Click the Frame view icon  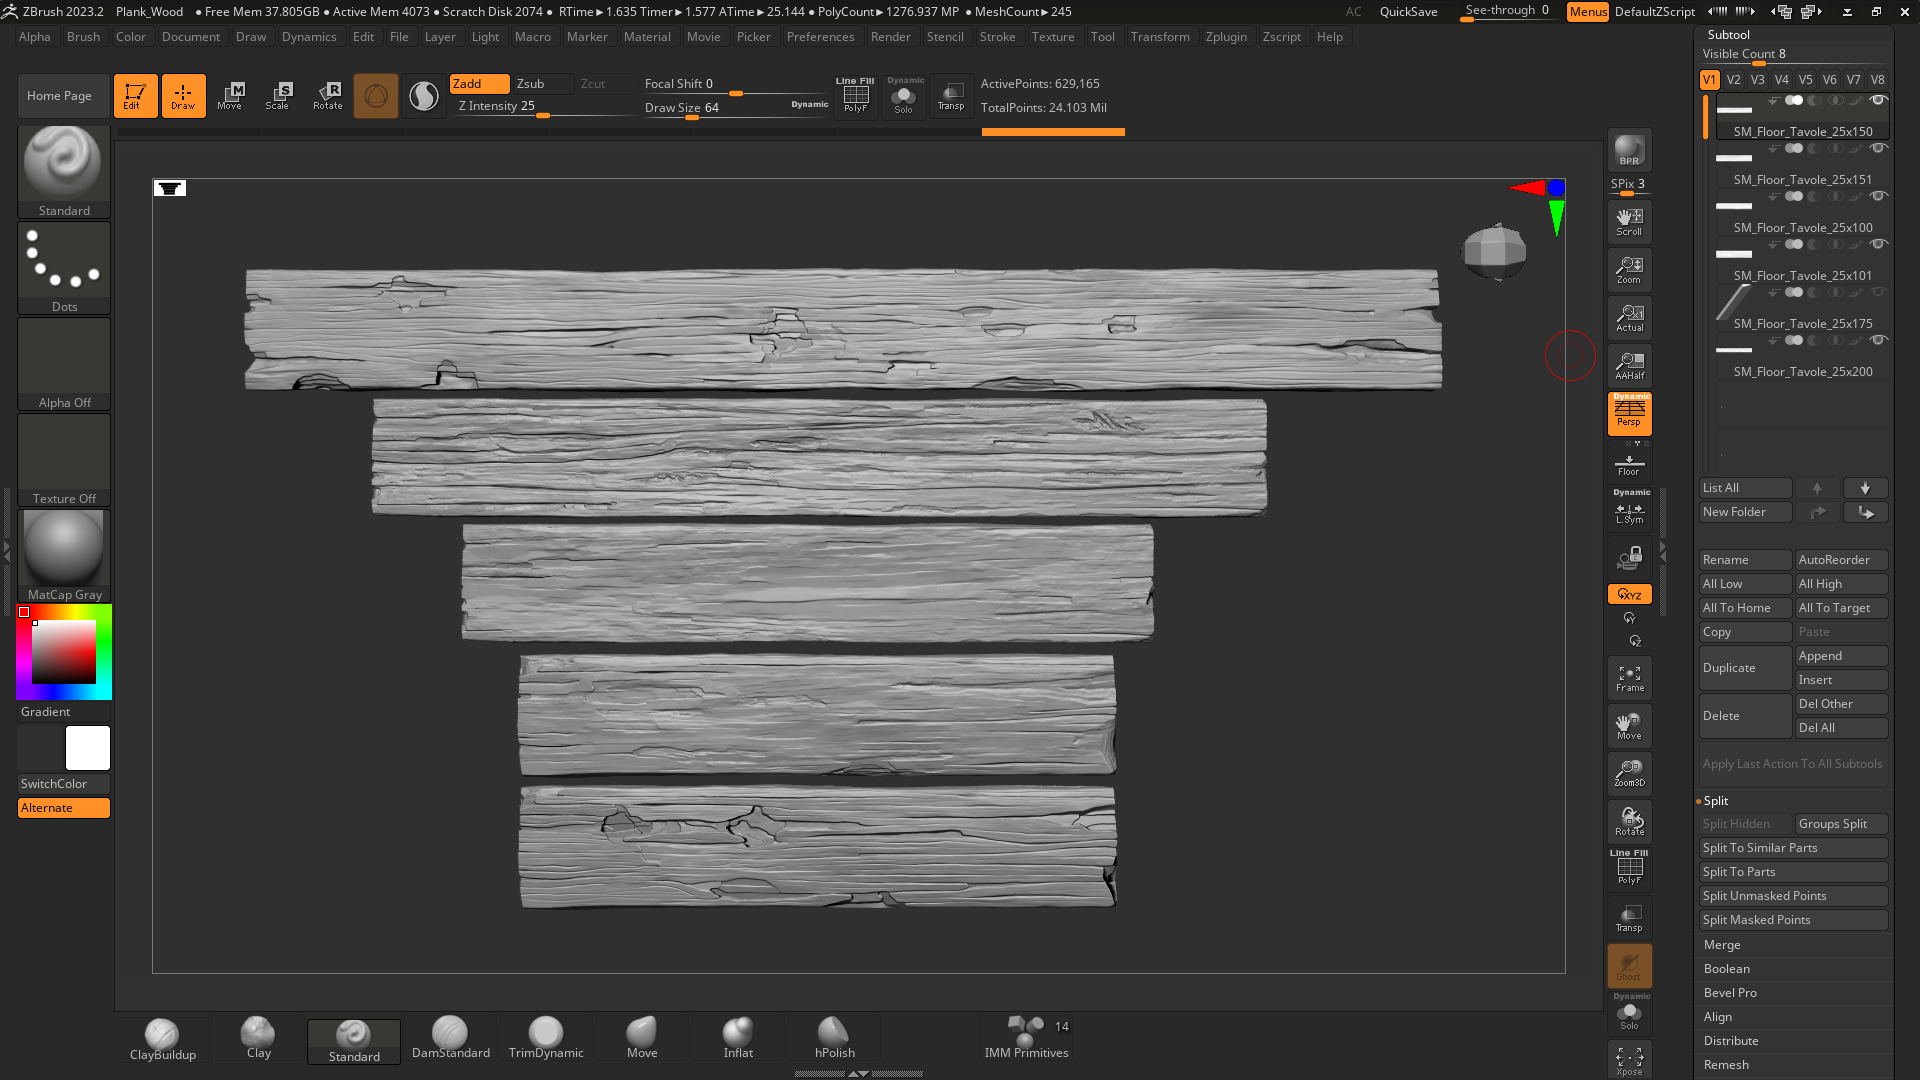[x=1629, y=678]
